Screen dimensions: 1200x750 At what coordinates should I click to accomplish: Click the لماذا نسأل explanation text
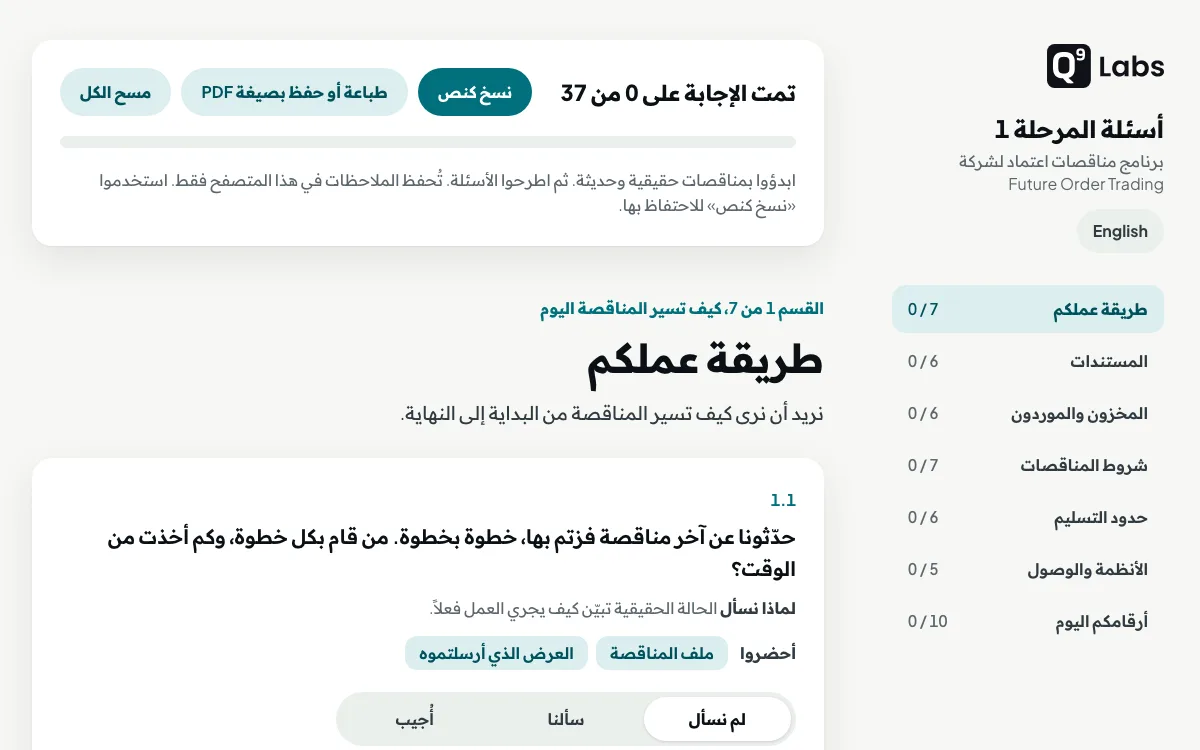[x=612, y=608]
